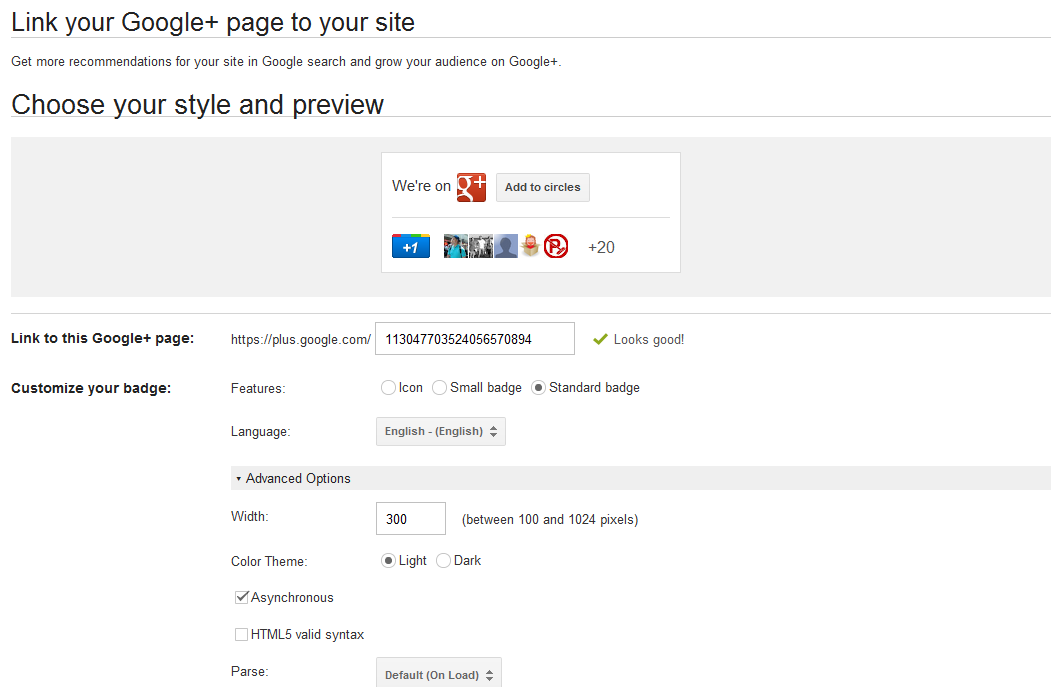1063x687 pixels.
Task: Click the blue +1 button in the preview
Action: 411,246
